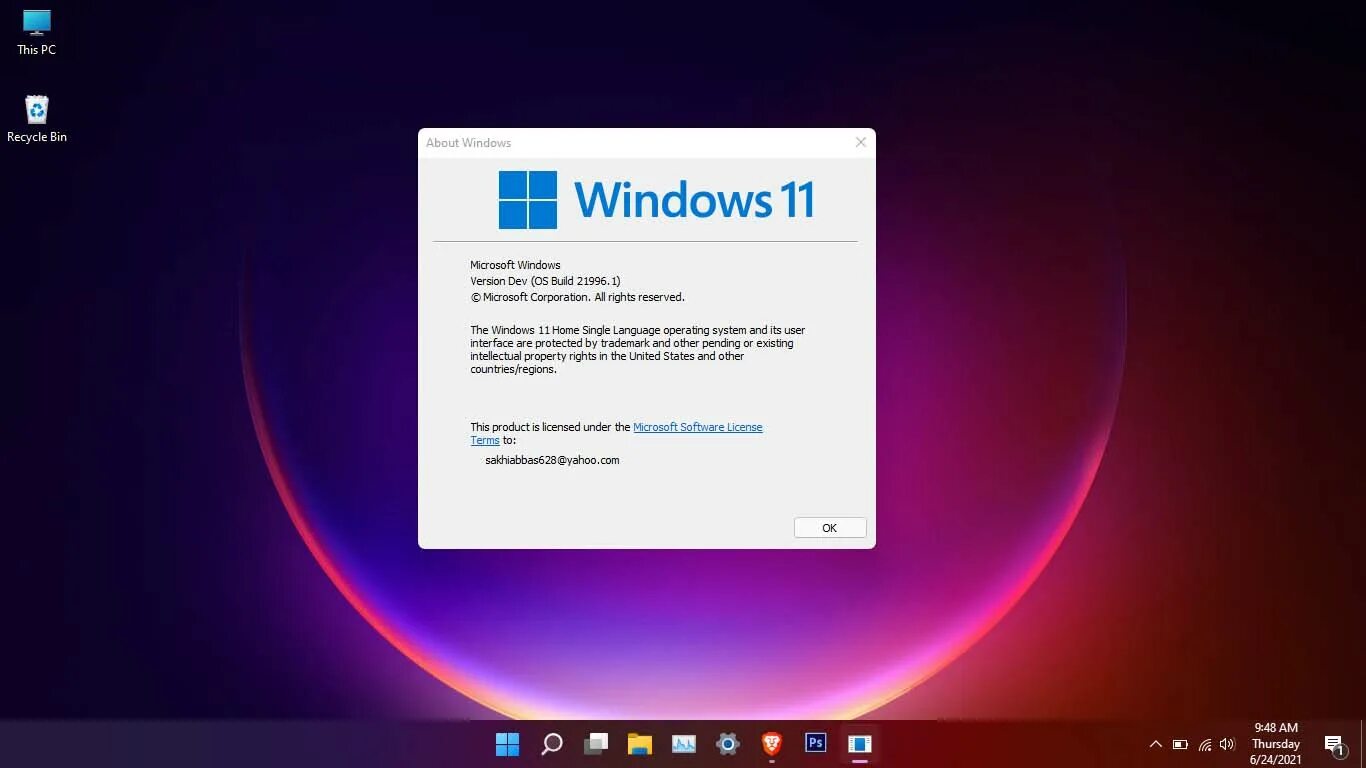Open the Windows Start menu button
Viewport: 1366px width, 768px height.
[x=508, y=744]
